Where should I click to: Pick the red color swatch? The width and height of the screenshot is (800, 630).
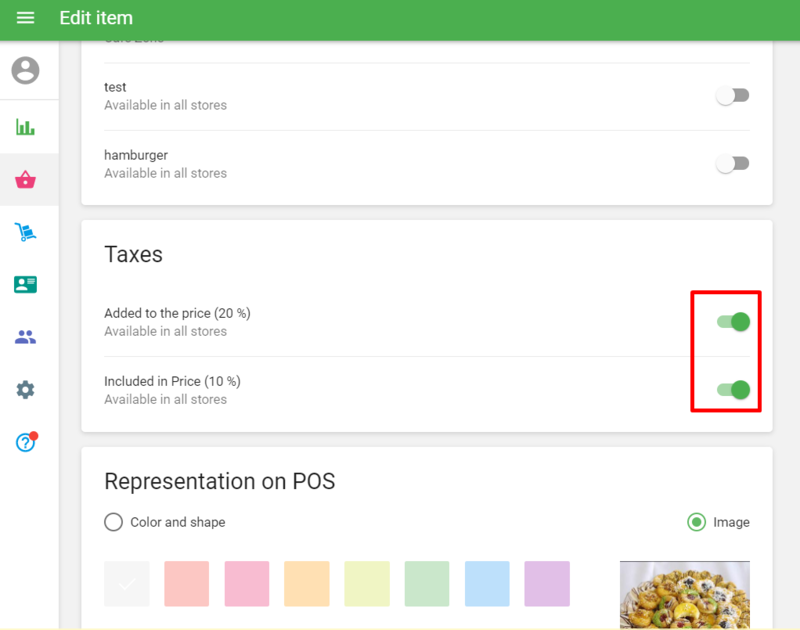[187, 584]
